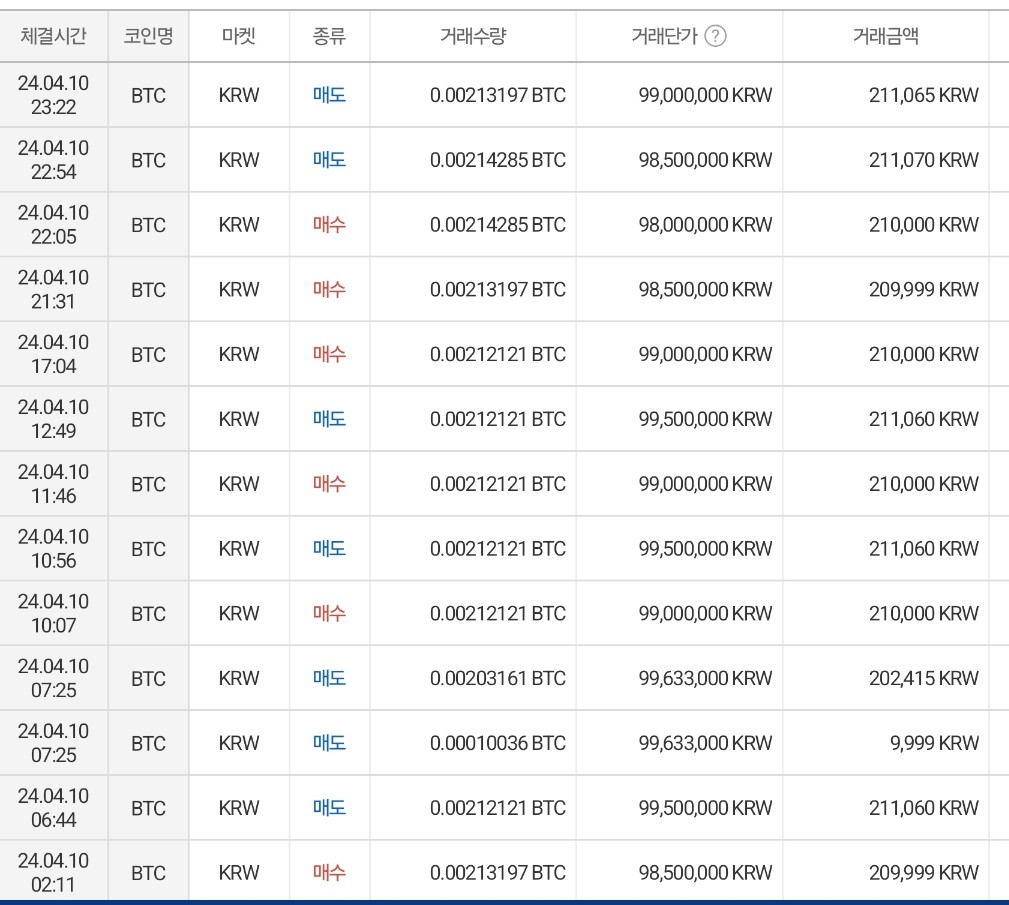Image resolution: width=1009 pixels, height=905 pixels.
Task: Click 매수 in the 17:04 row
Action: [329, 354]
